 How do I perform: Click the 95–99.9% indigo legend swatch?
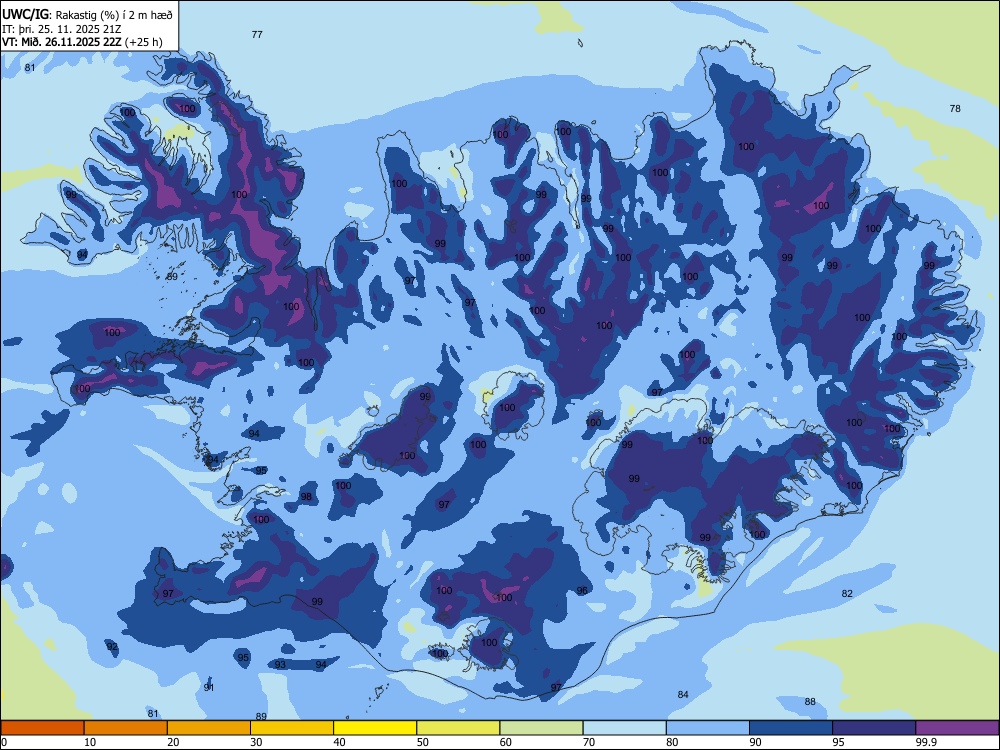(x=874, y=728)
